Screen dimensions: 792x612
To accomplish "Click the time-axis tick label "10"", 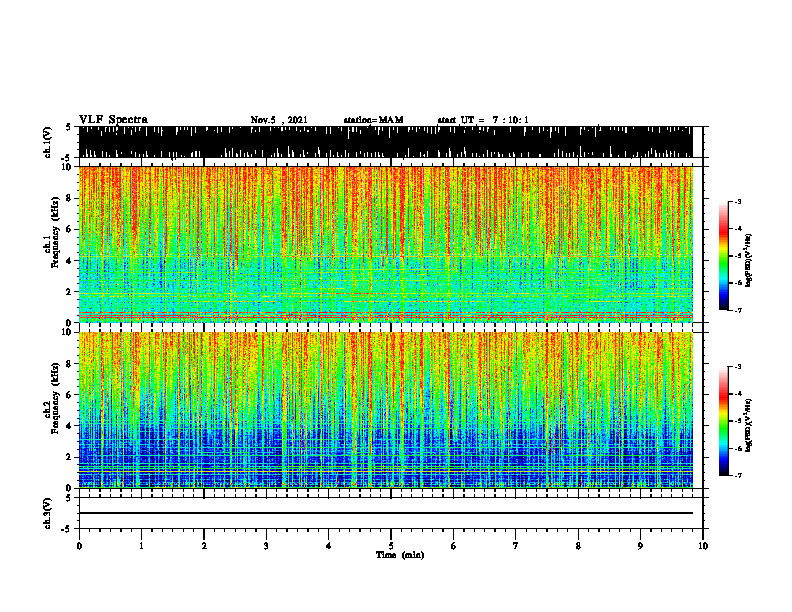I will [703, 546].
